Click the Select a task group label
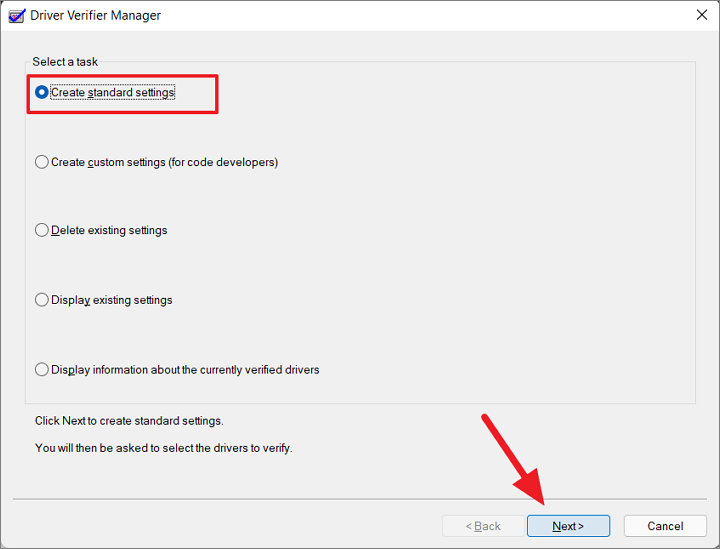720x549 pixels. coord(65,62)
